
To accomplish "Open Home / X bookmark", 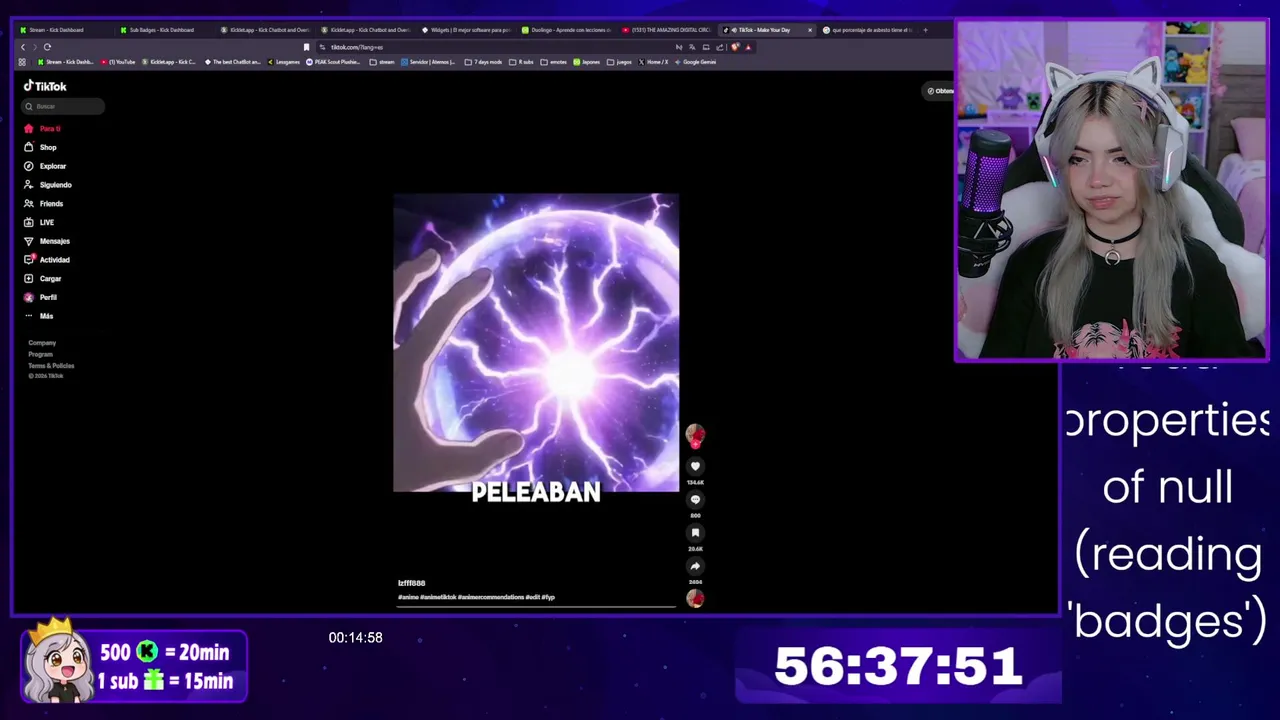I will 652,62.
